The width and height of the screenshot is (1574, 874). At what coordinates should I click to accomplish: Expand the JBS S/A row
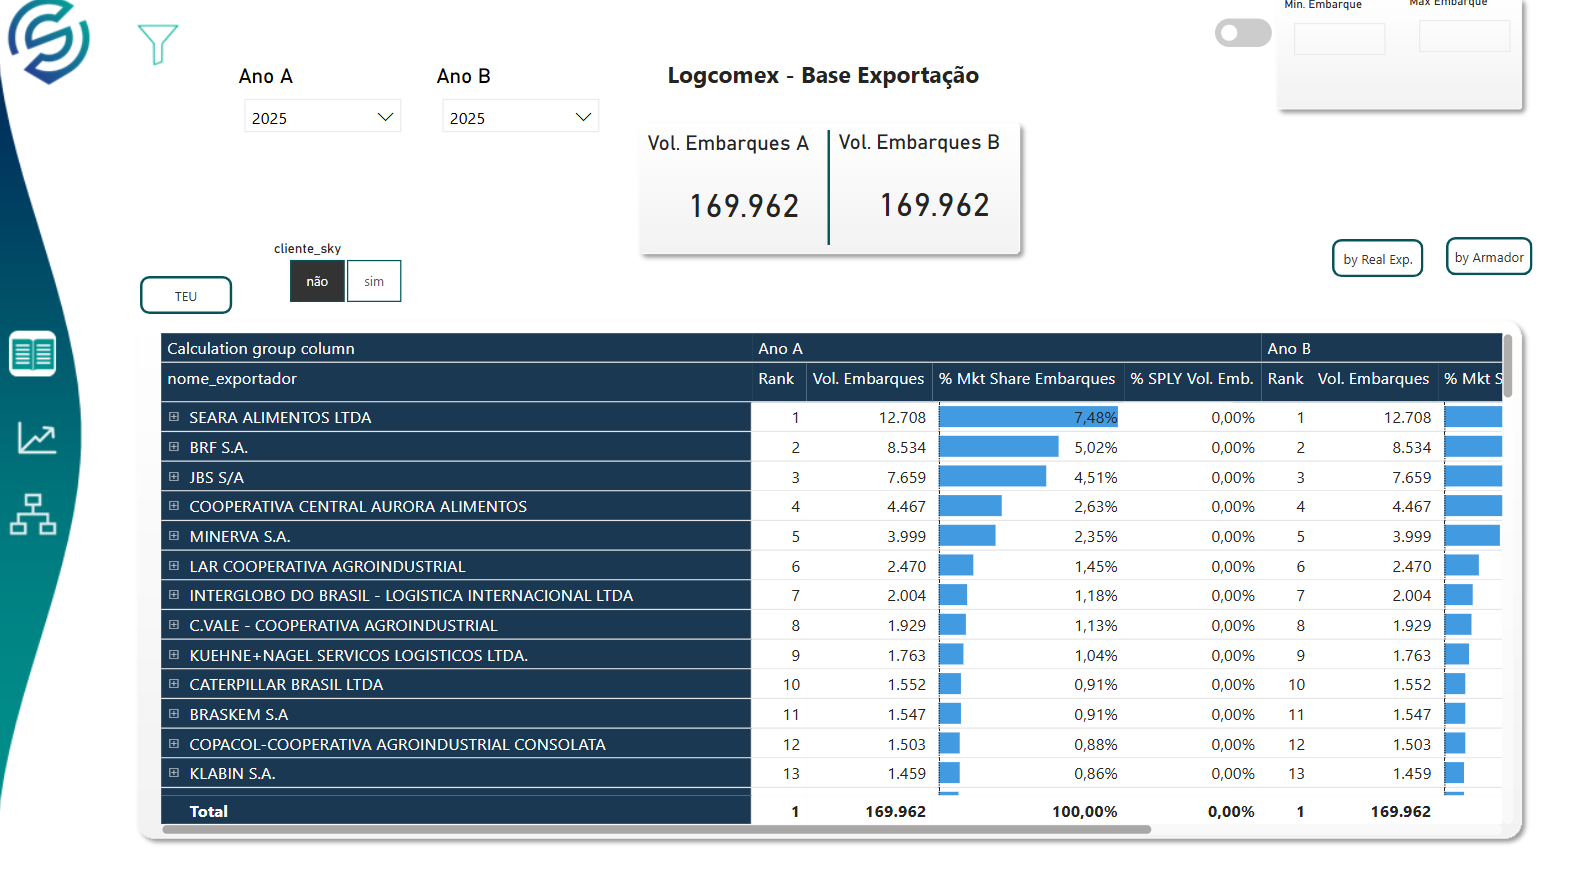coord(174,477)
